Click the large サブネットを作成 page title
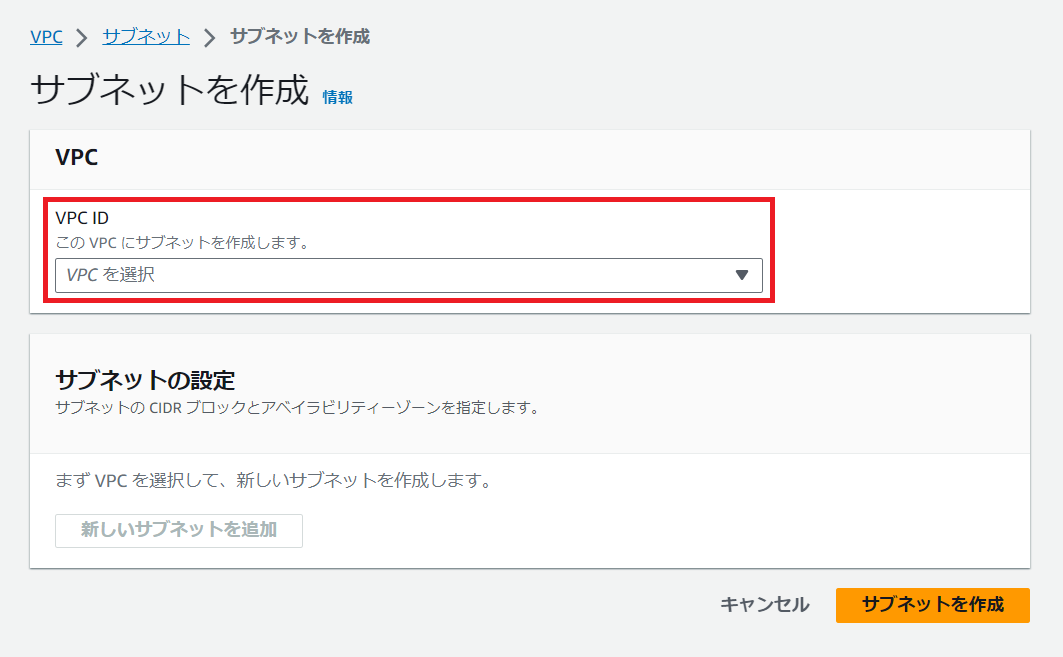The image size is (1063, 657). 170,90
